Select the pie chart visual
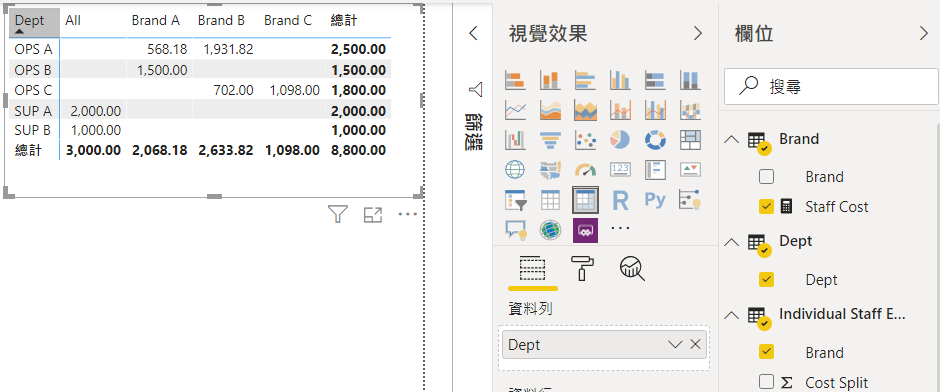 tap(620, 140)
